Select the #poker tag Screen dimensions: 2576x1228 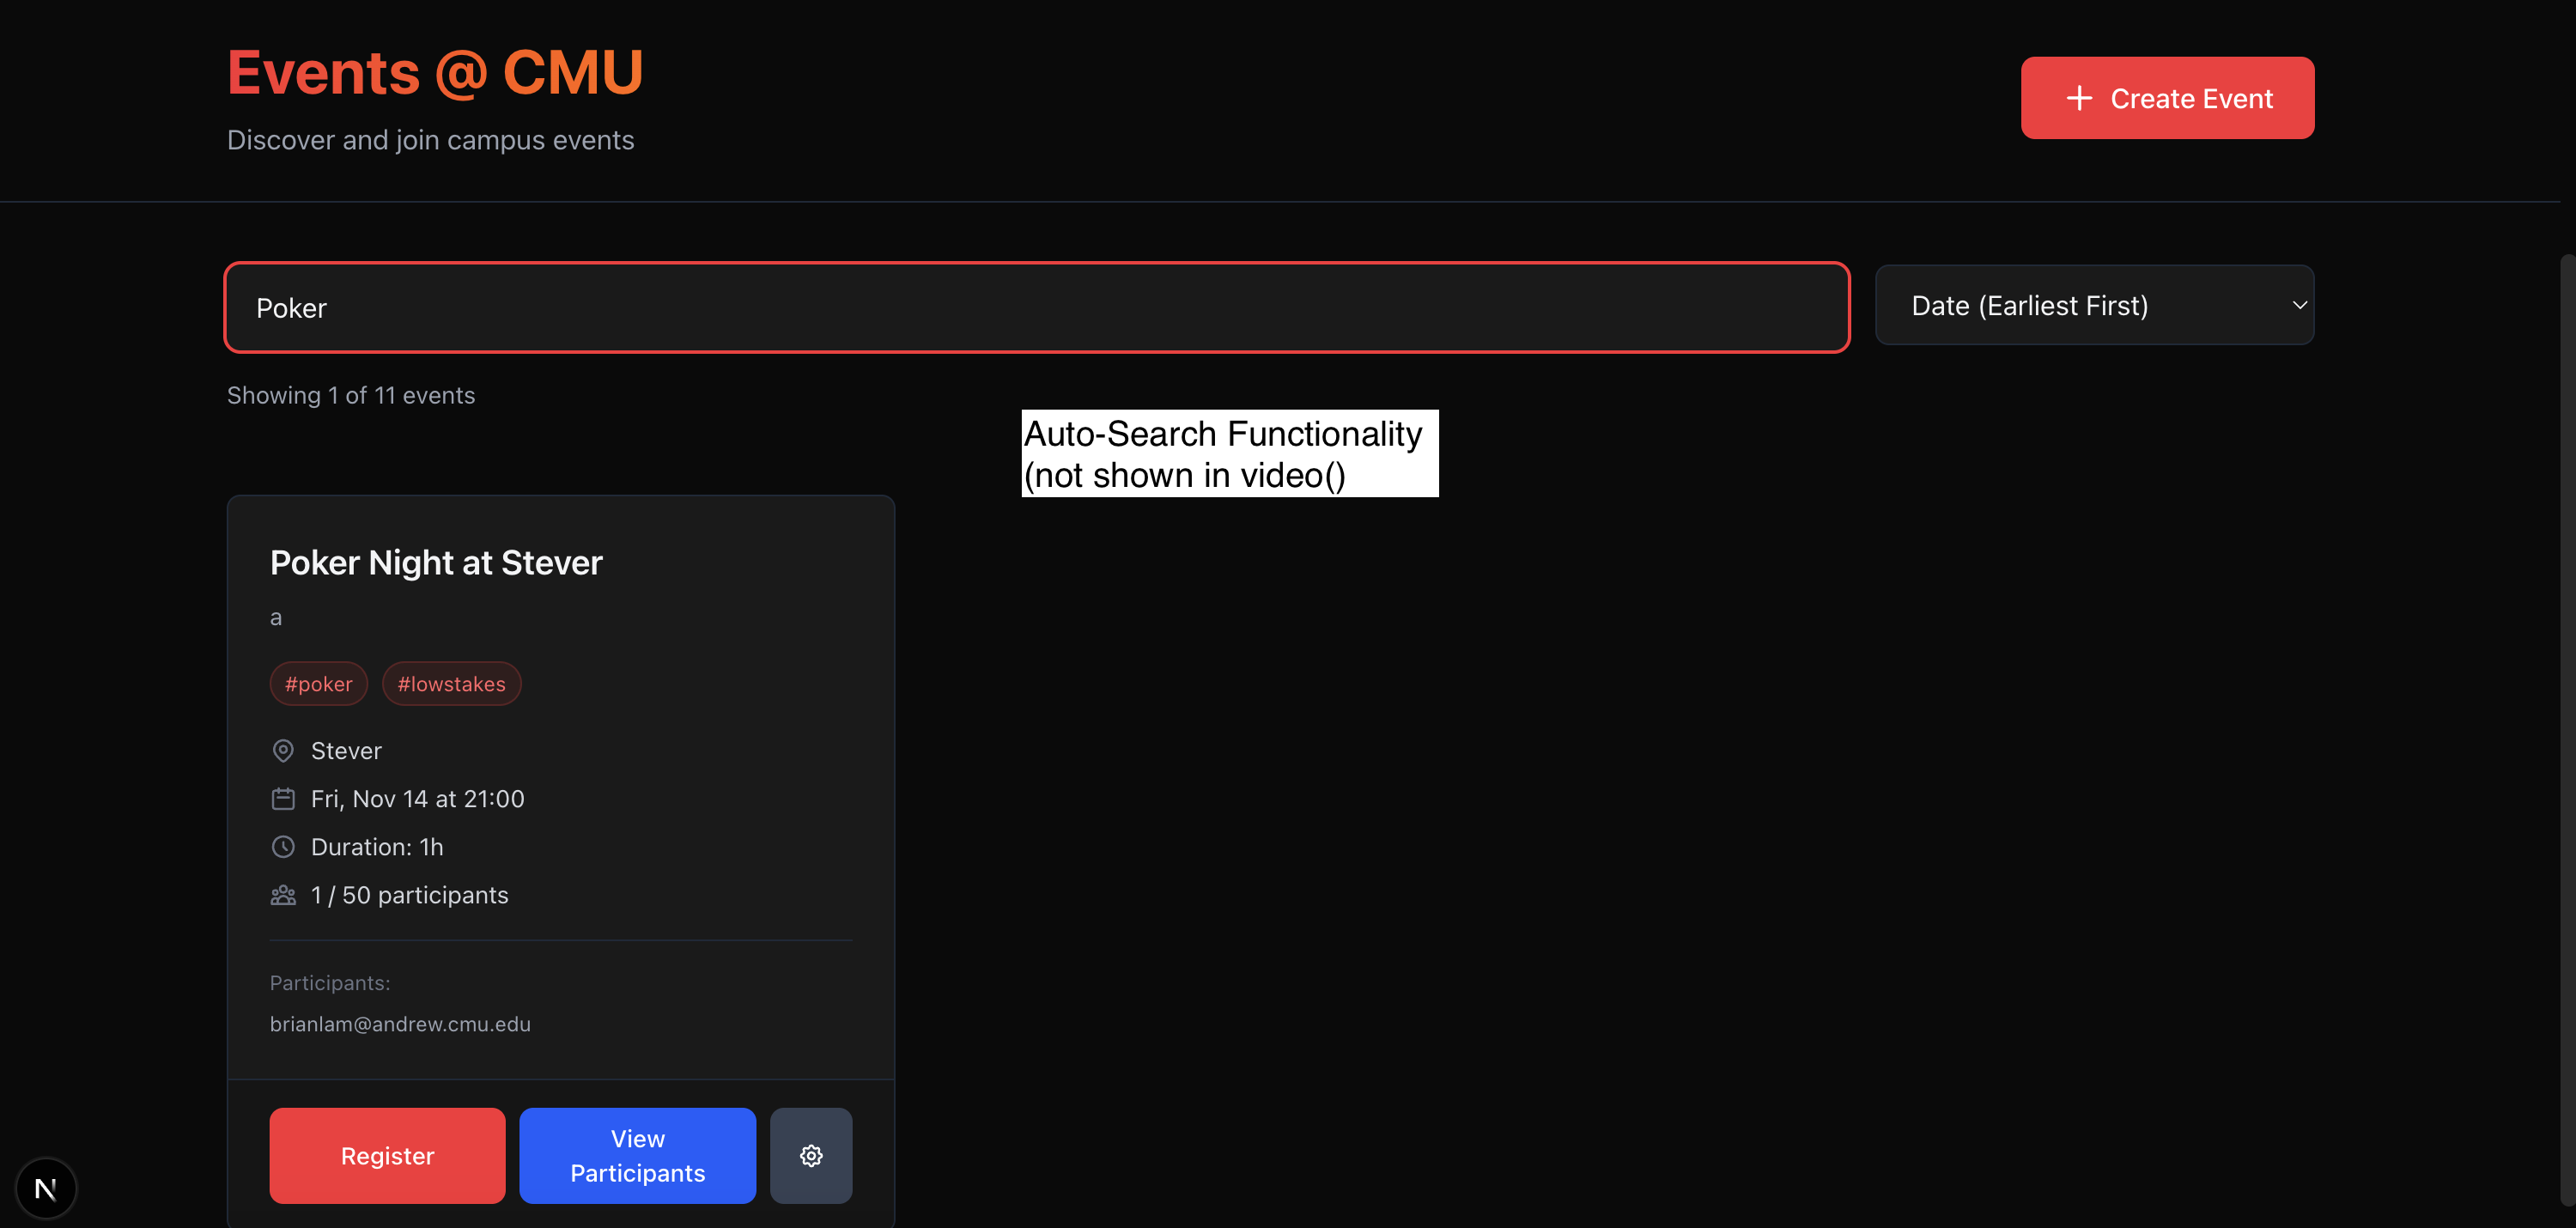point(318,684)
